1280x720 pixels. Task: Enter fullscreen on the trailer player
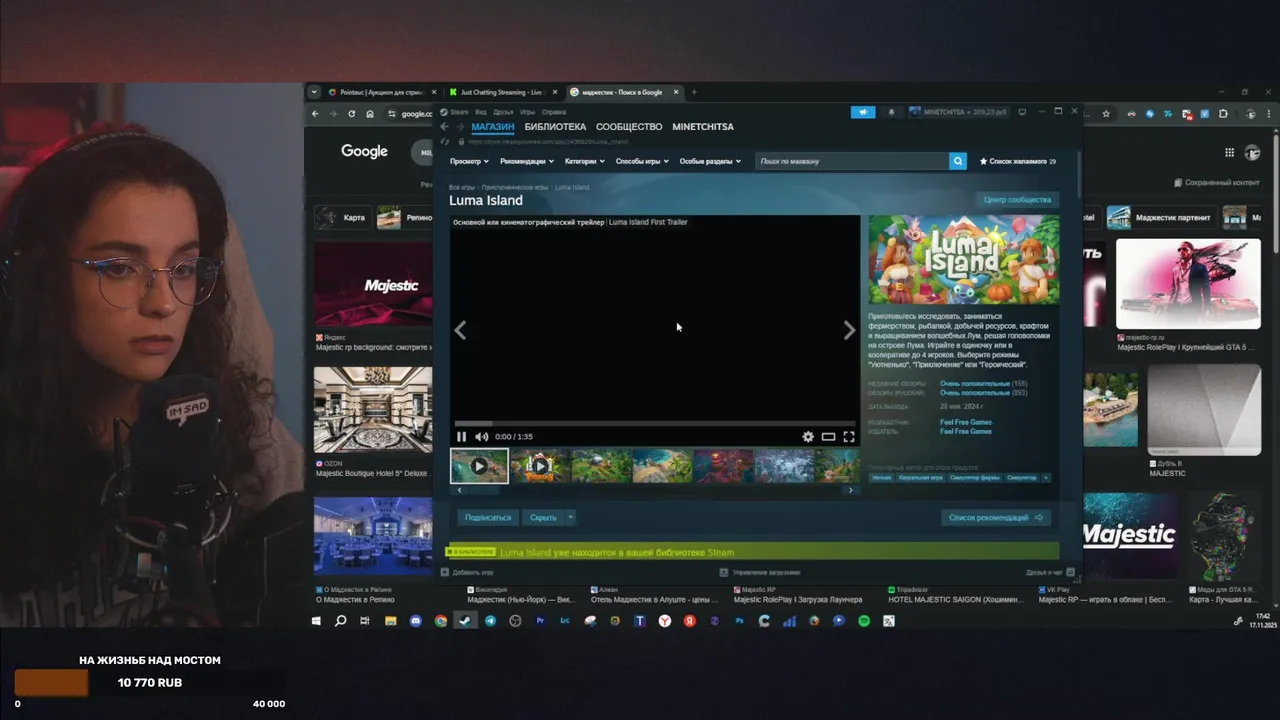coord(849,436)
